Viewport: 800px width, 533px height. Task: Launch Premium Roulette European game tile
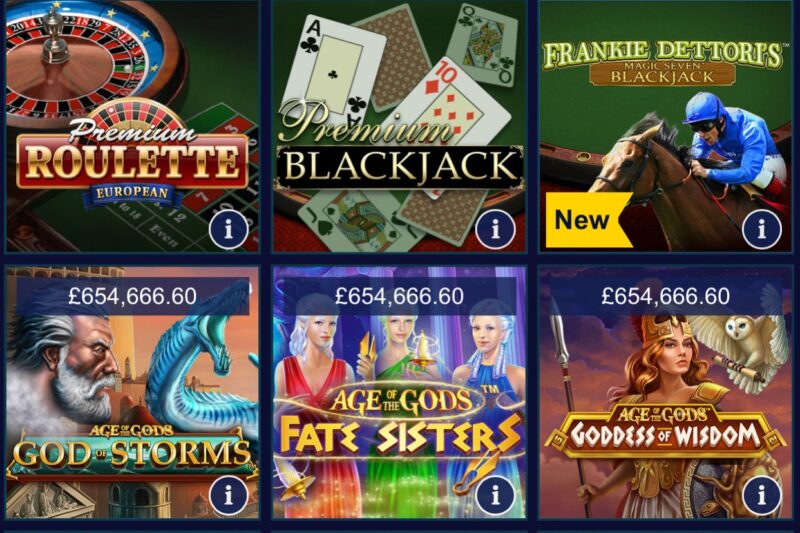[x=132, y=126]
